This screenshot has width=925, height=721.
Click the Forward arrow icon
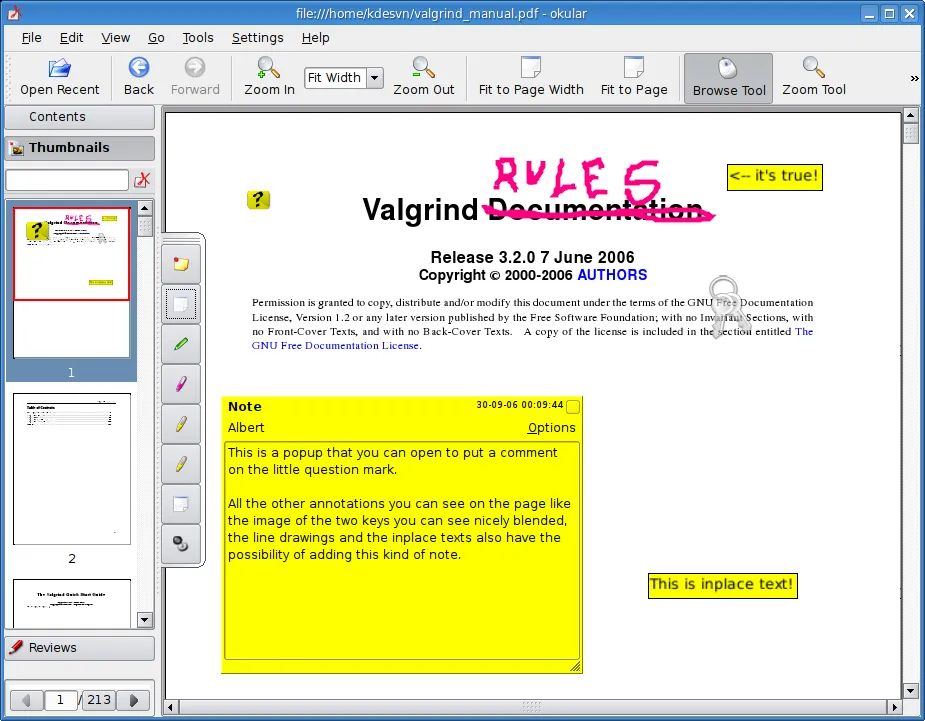195,67
